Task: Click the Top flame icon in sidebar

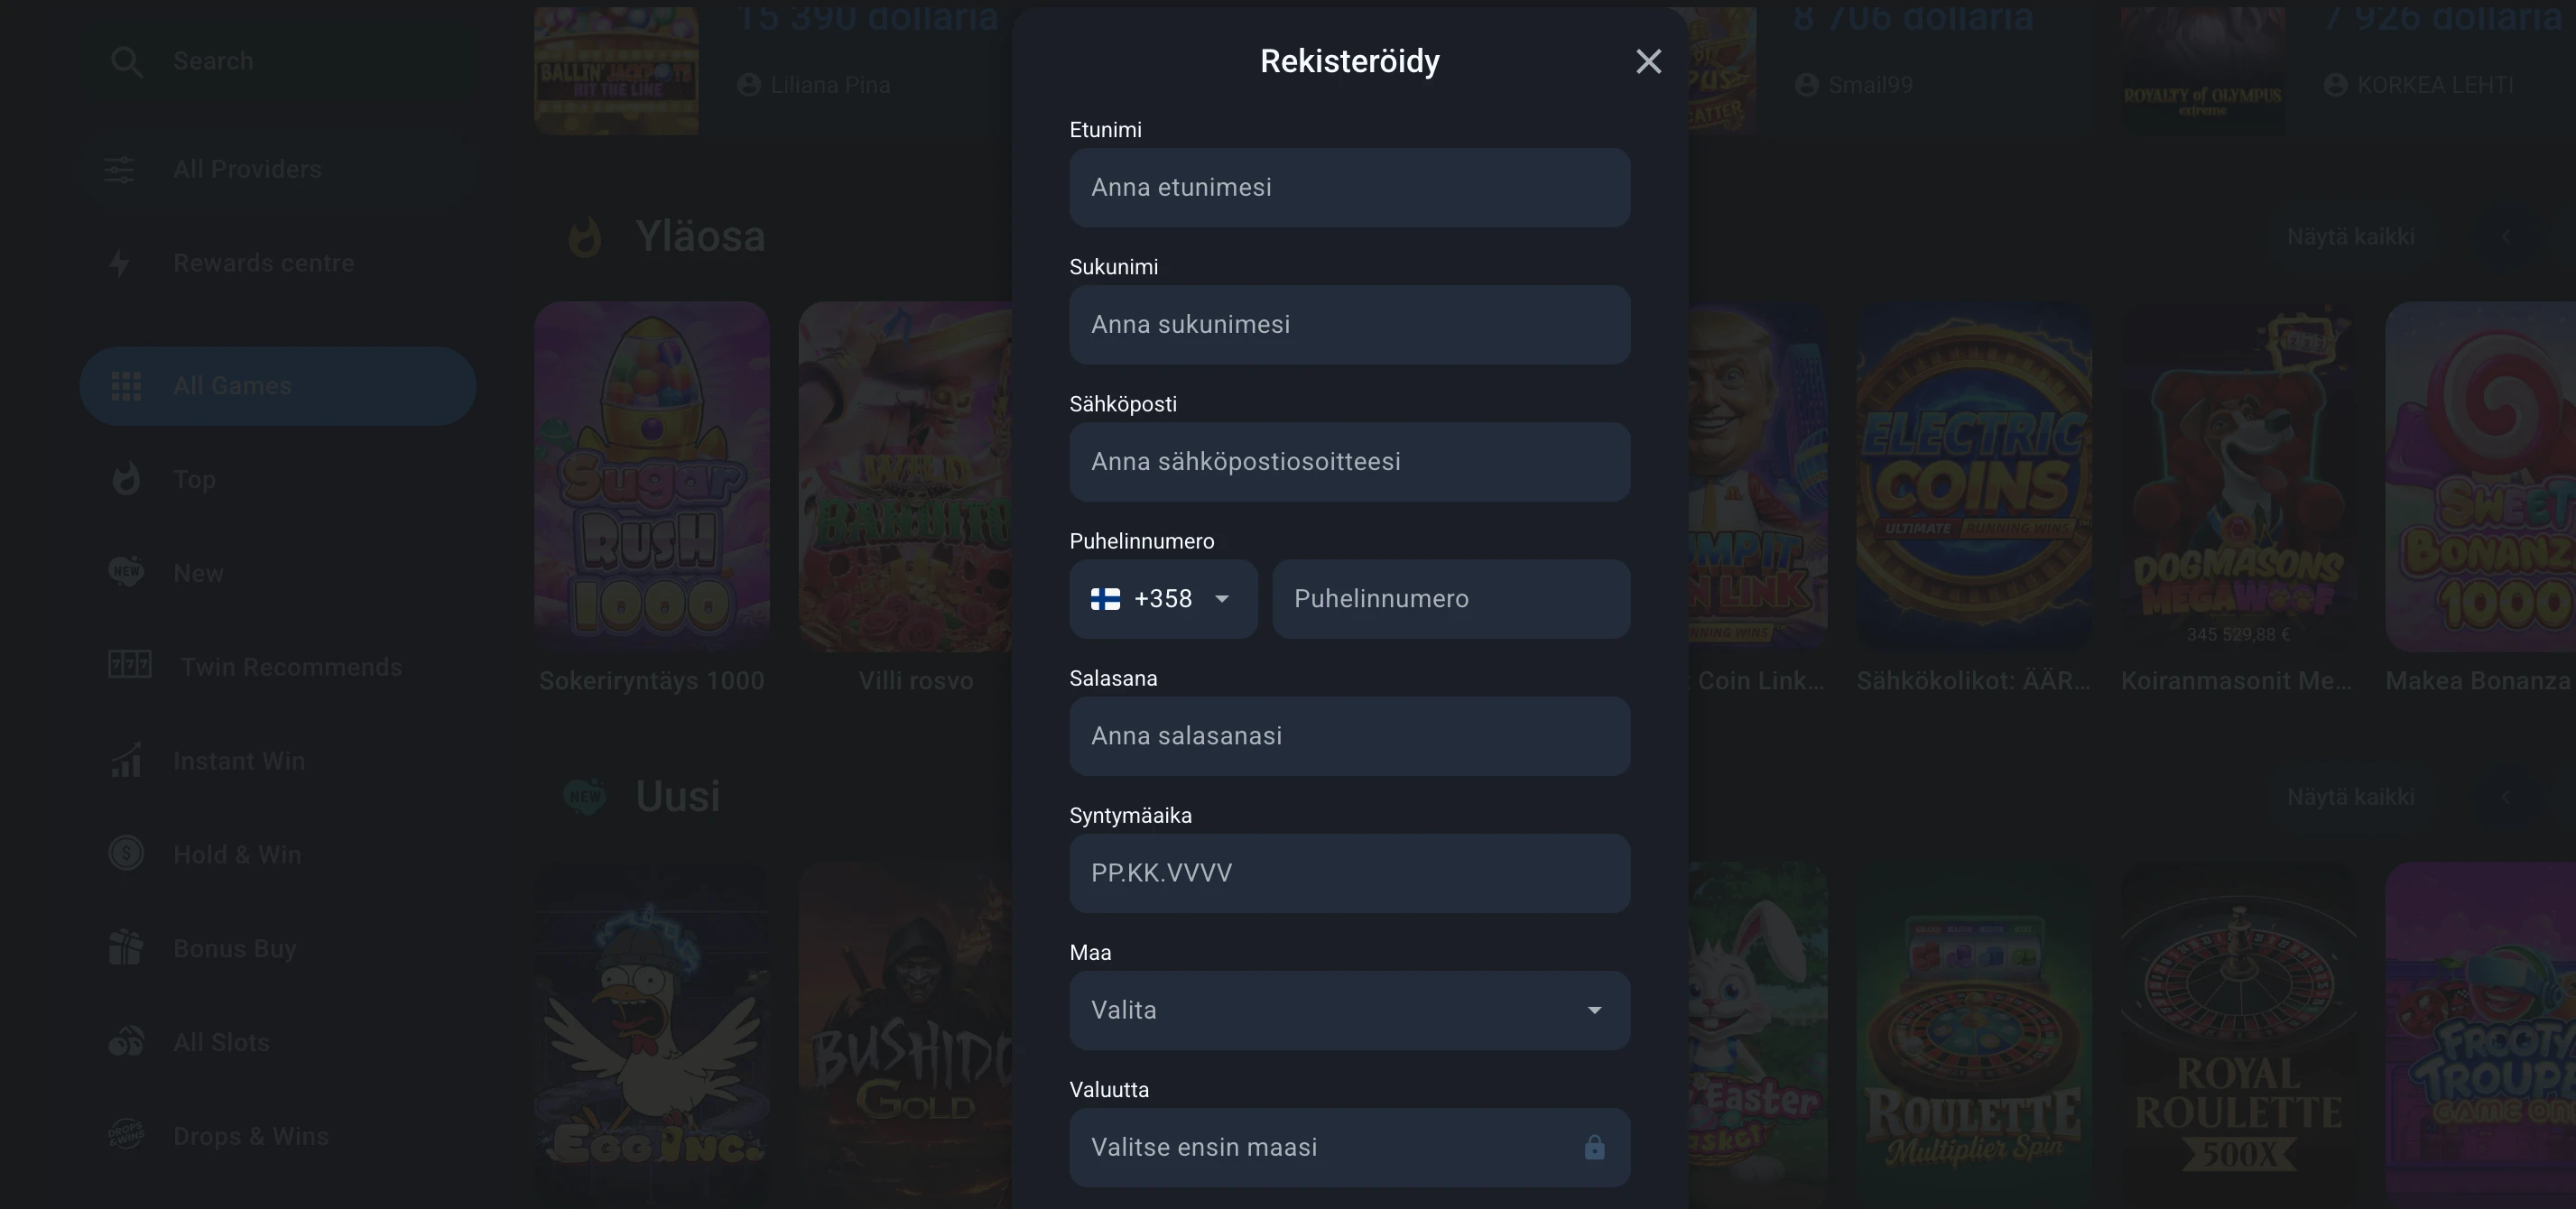Action: 126,480
